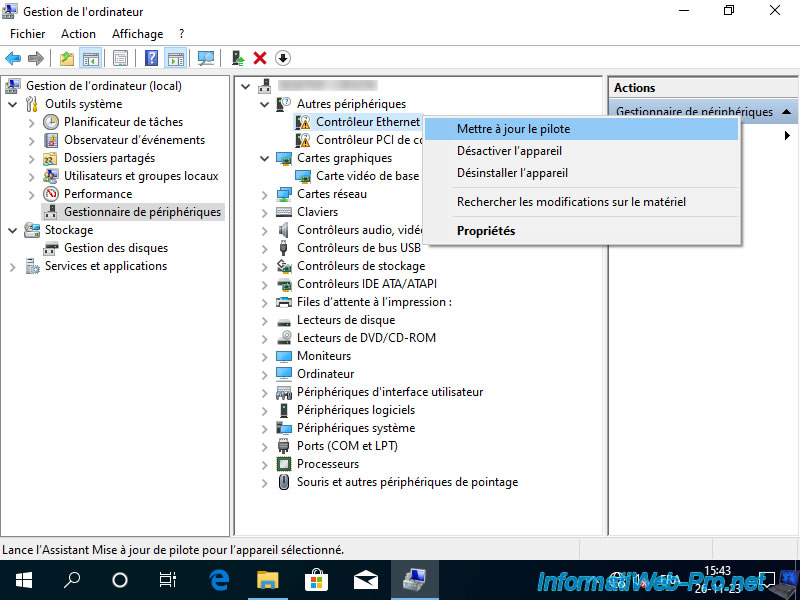Select Gestion des disques icon
Viewport: 800px width, 600px height.
51,248
